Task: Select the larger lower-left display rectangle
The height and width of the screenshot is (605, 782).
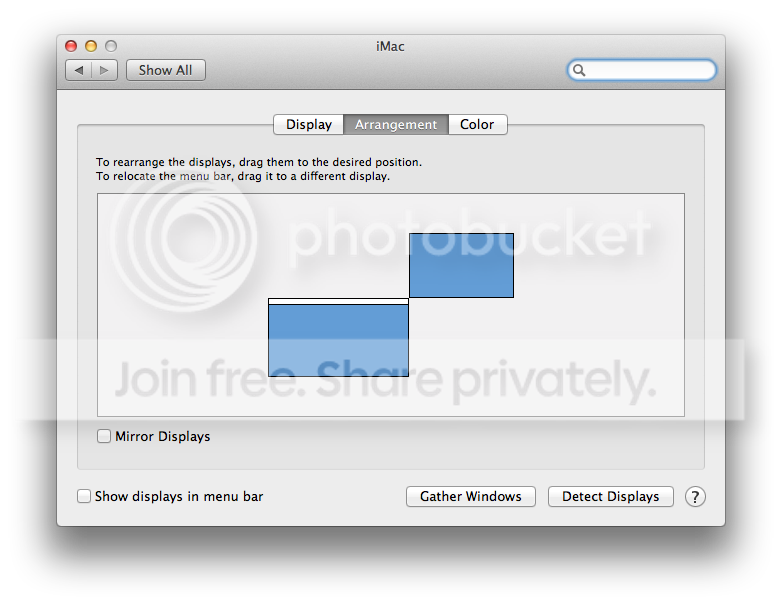Action: [338, 341]
